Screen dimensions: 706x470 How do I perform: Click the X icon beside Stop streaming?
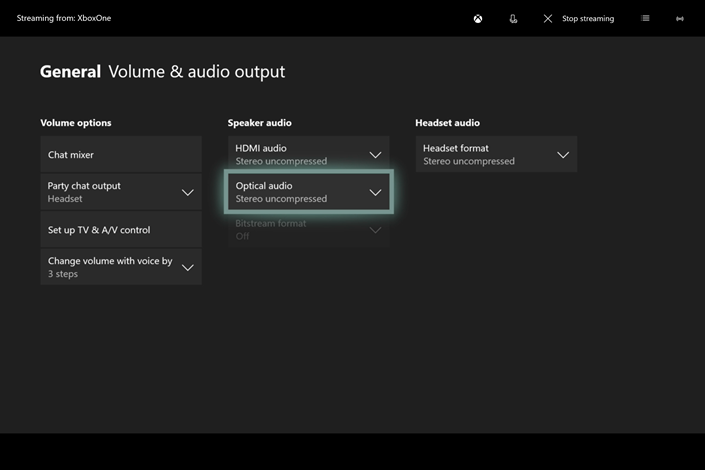(548, 19)
